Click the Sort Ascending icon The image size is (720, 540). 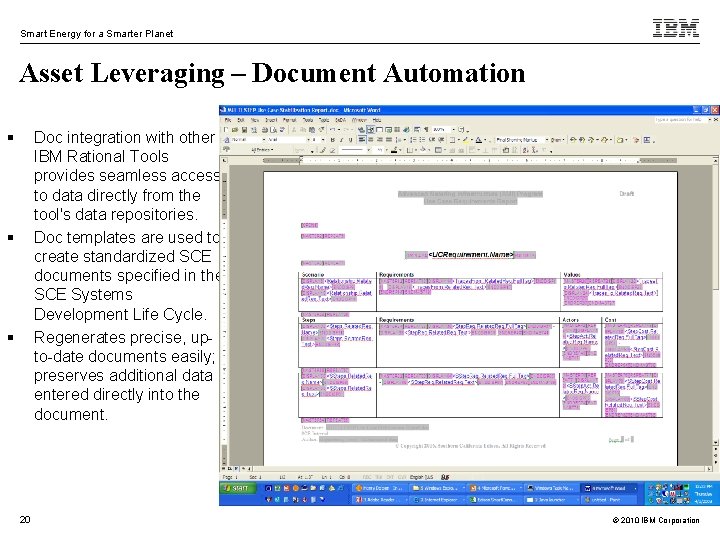(525, 150)
